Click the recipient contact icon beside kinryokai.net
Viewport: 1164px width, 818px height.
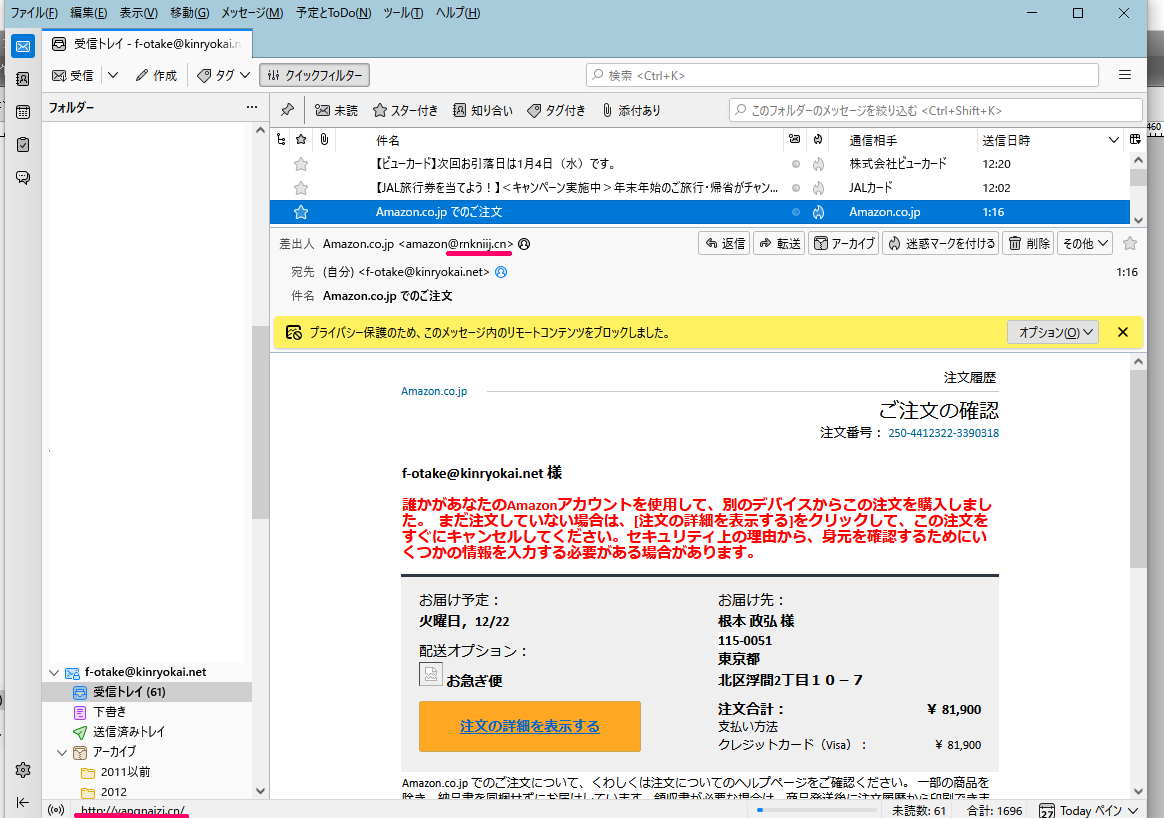pos(501,272)
